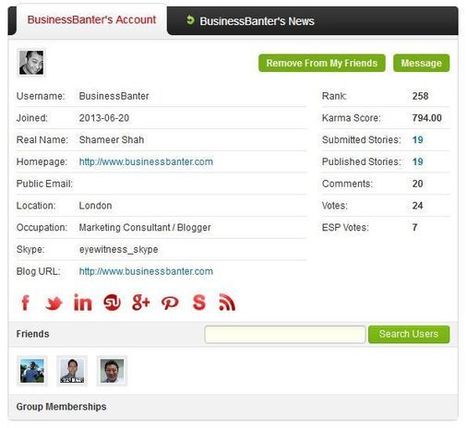Click the Search Users button

click(x=409, y=334)
